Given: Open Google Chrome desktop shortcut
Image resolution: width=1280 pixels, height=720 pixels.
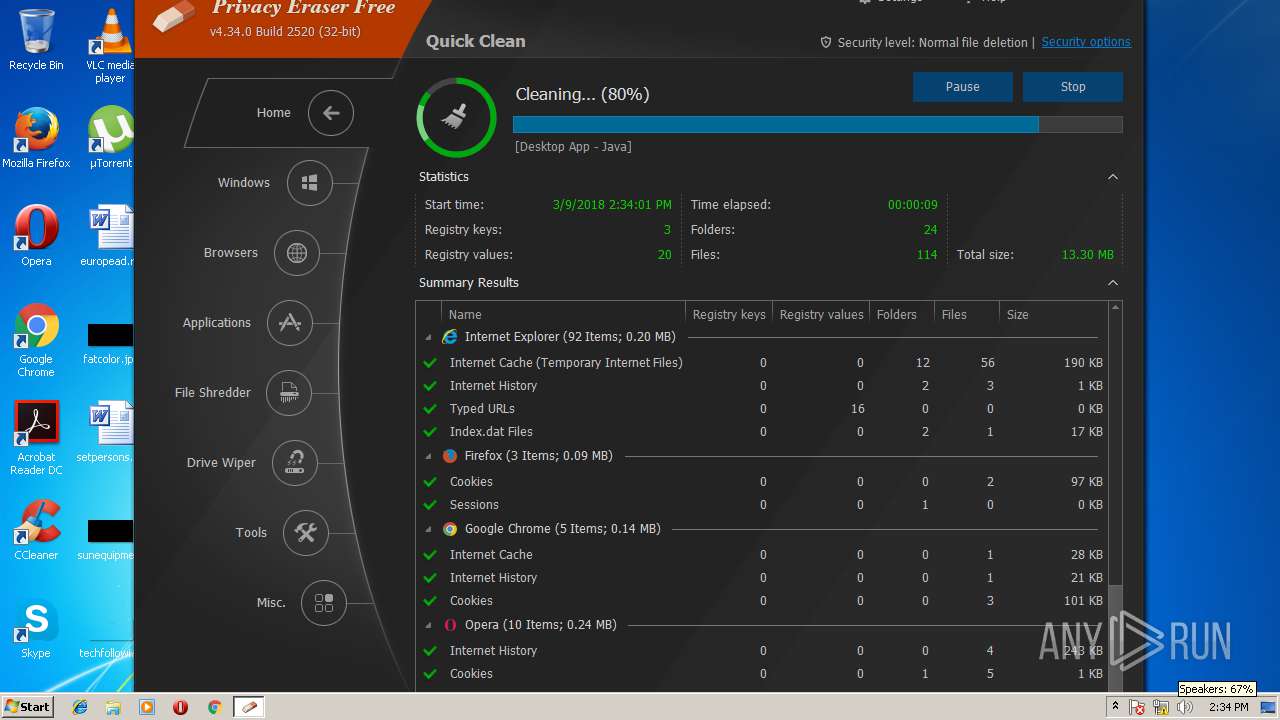Looking at the screenshot, I should point(36,340).
